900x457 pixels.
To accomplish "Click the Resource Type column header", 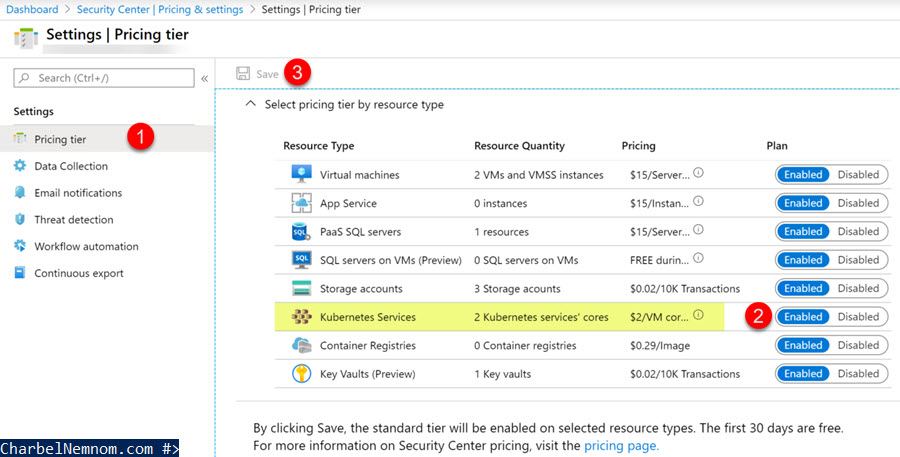I will [x=319, y=146].
